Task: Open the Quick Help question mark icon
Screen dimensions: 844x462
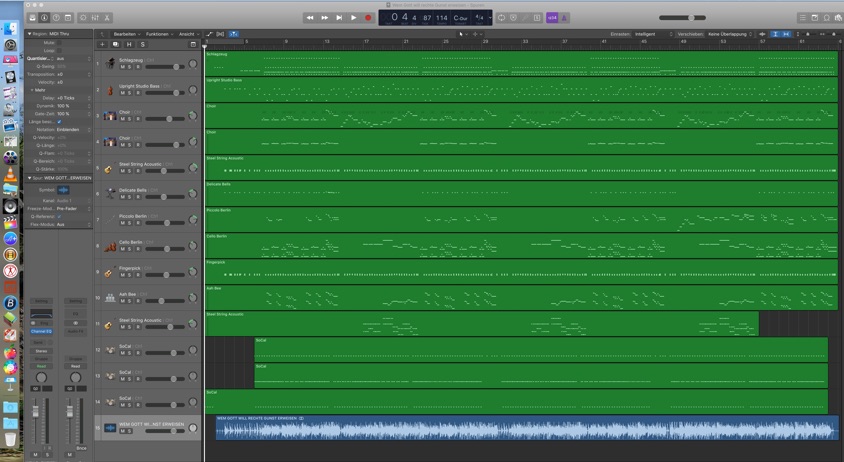Action: tap(56, 18)
